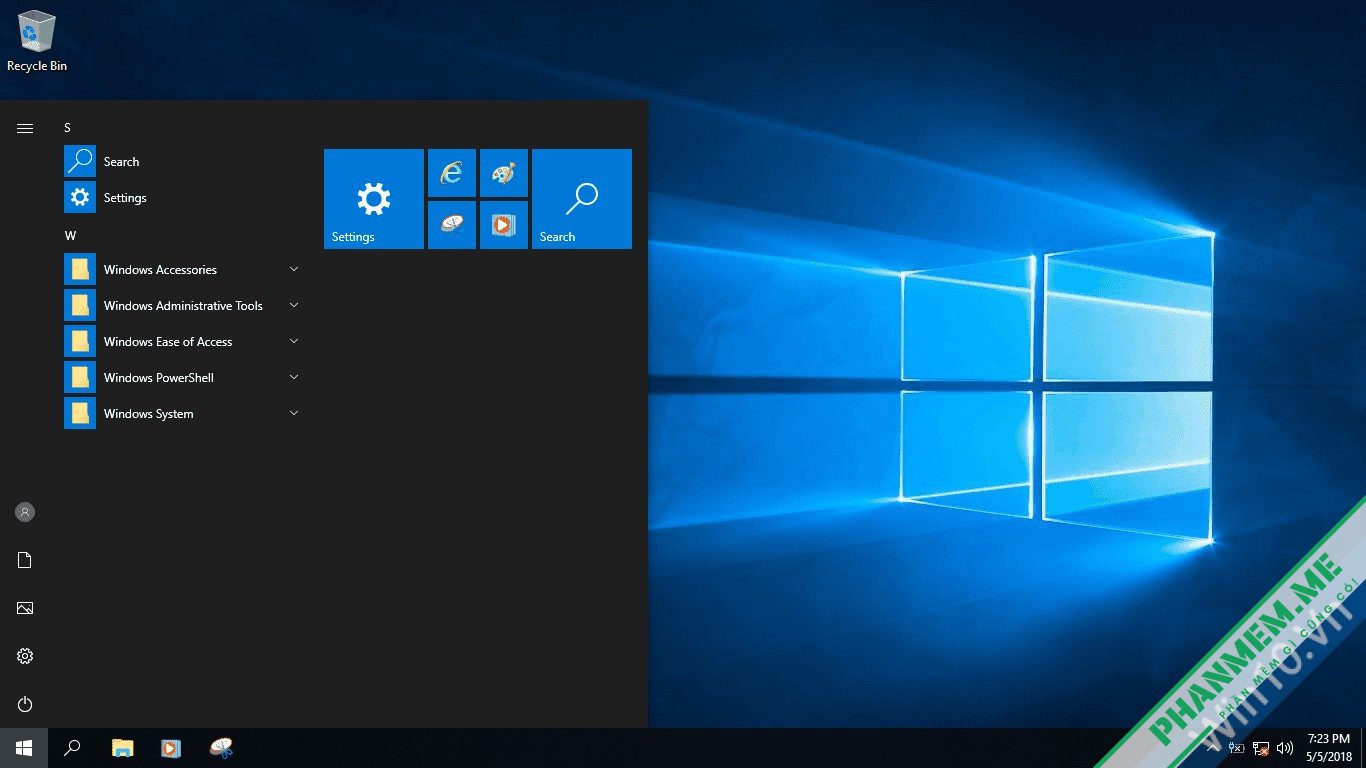
Task: Expand the Windows Administrative Tools folder
Action: [x=182, y=306]
